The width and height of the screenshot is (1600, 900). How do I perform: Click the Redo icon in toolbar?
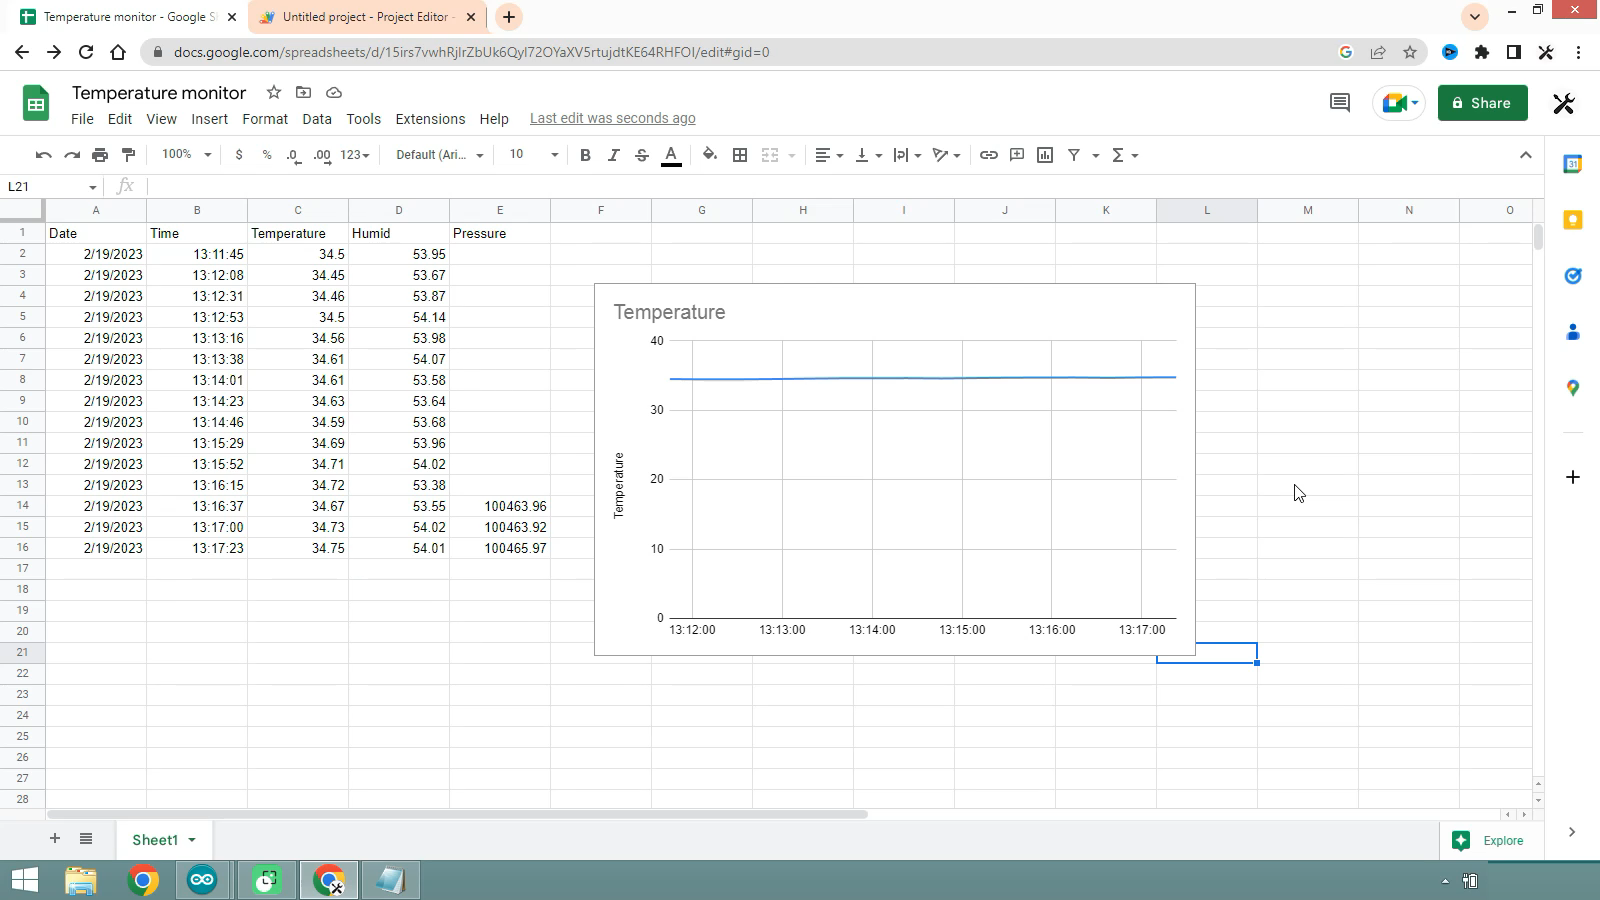point(72,155)
